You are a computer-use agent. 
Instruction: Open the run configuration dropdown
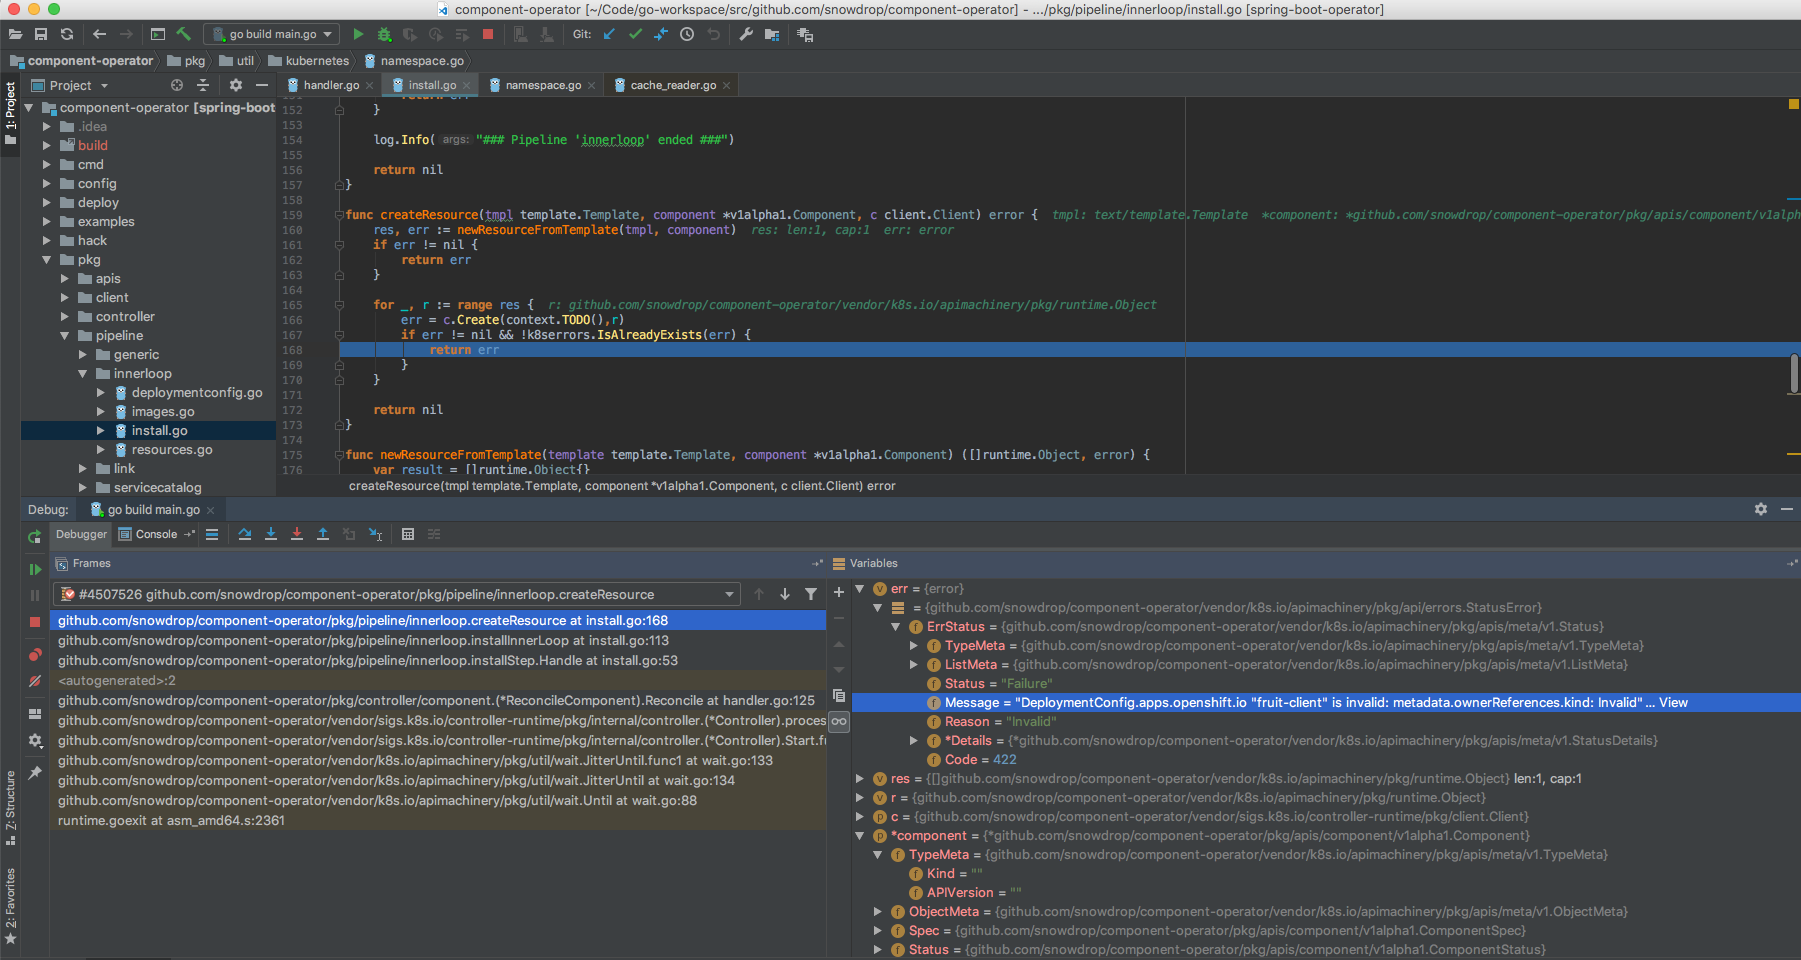[x=273, y=34]
